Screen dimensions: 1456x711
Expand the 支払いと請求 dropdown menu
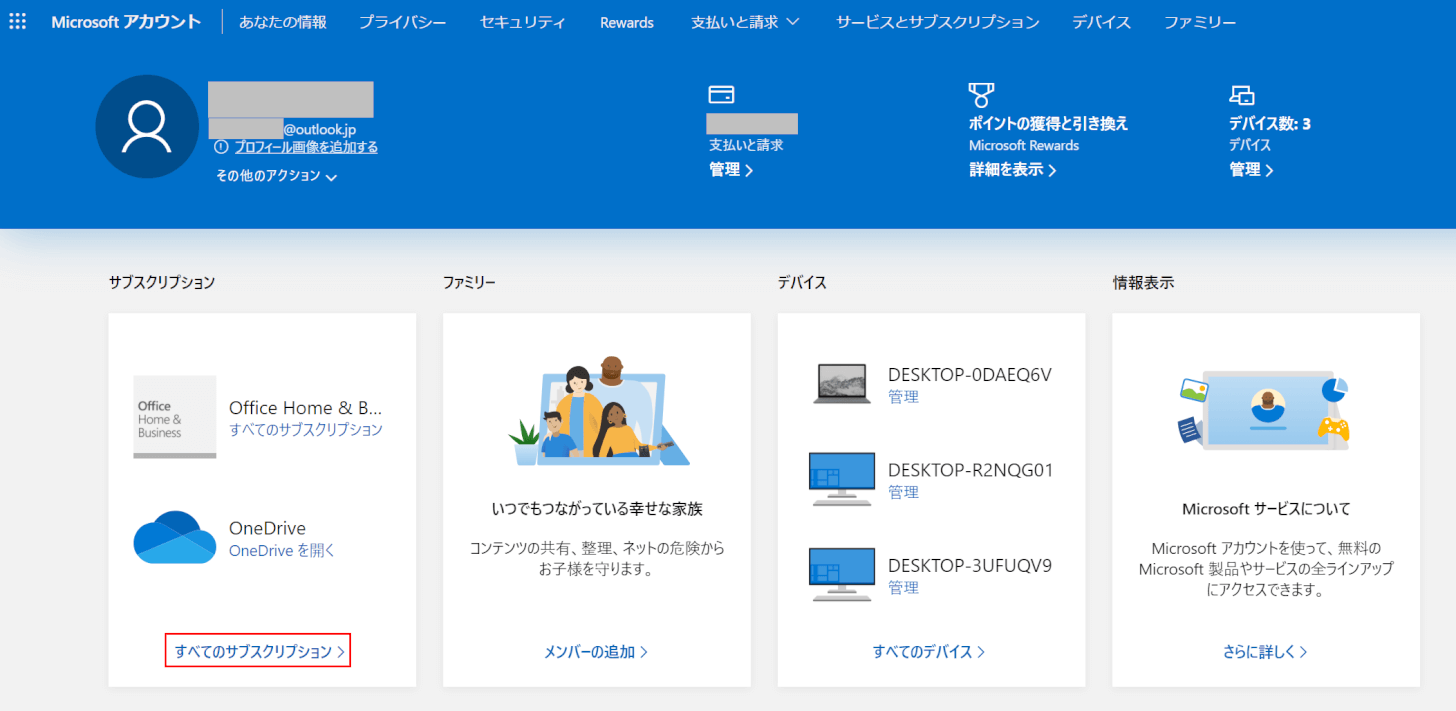(745, 22)
